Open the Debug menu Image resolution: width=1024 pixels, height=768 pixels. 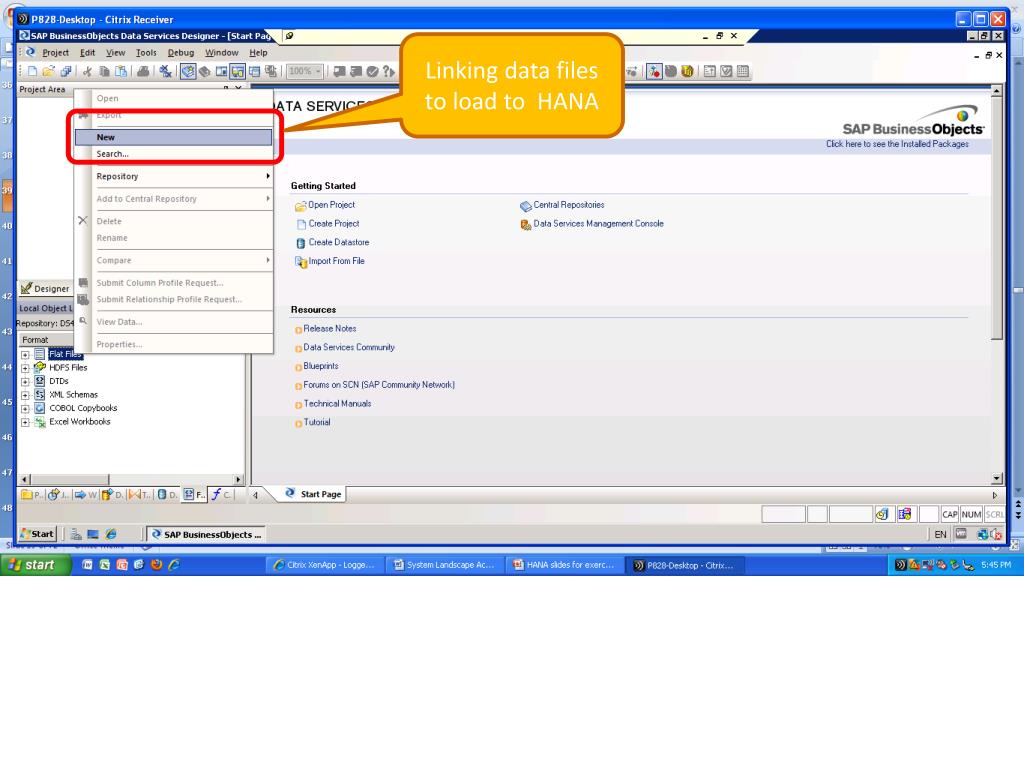pyautogui.click(x=181, y=53)
